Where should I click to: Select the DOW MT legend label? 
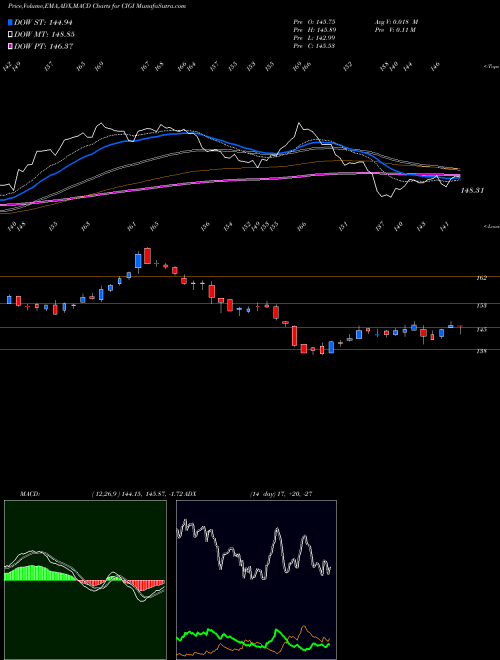[44, 35]
